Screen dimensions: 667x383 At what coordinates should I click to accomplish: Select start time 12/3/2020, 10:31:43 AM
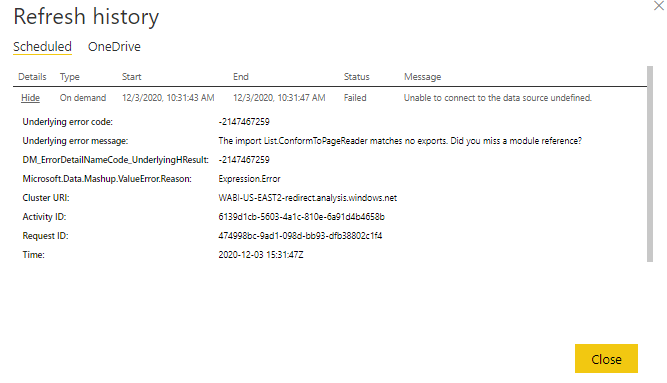168,98
